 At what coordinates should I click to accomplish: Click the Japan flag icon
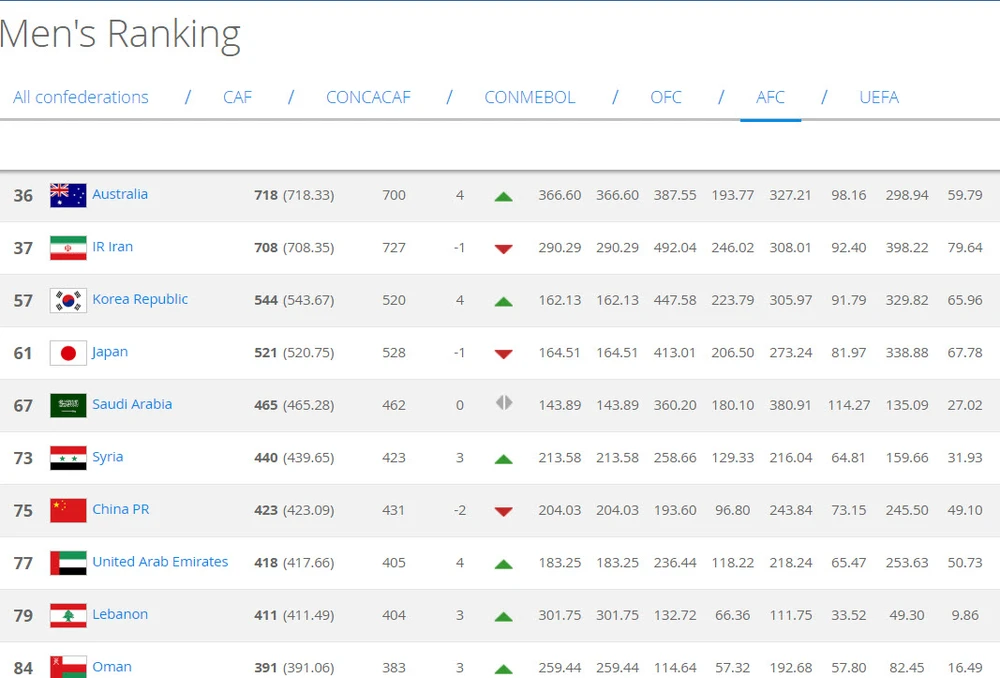(68, 353)
